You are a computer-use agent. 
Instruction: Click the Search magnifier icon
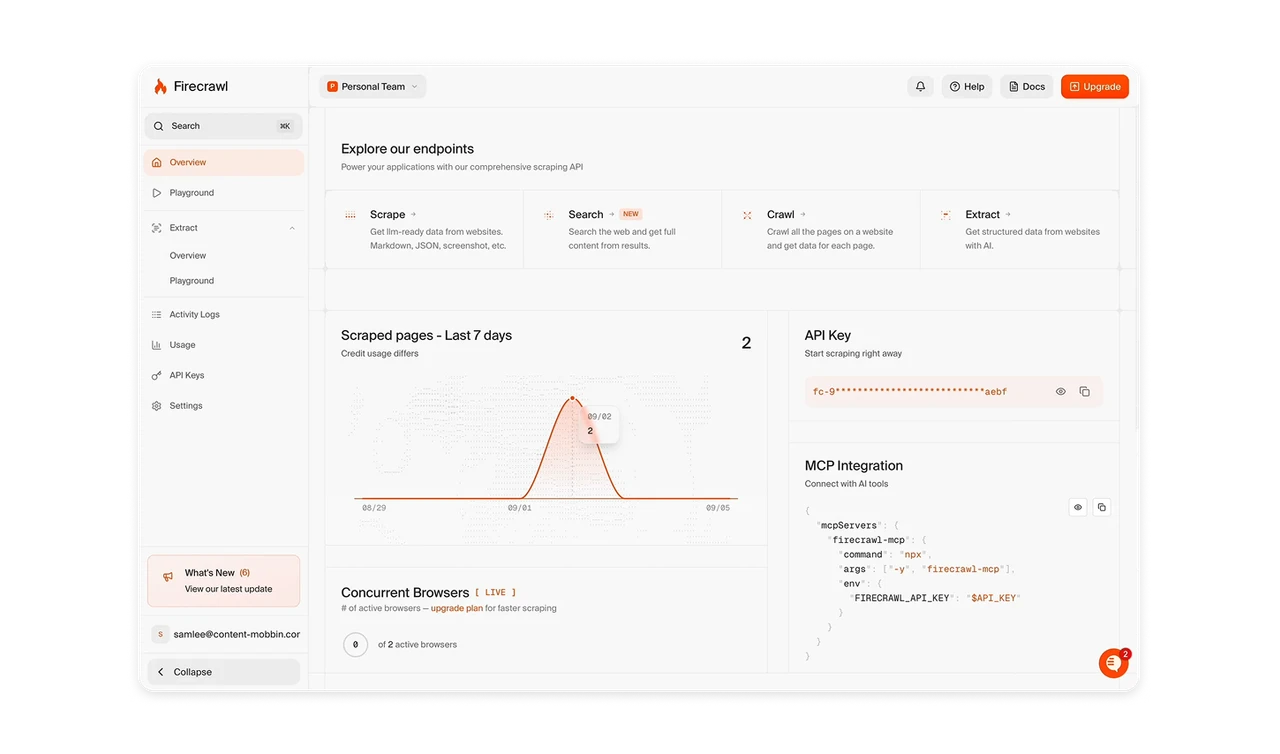pyautogui.click(x=159, y=126)
